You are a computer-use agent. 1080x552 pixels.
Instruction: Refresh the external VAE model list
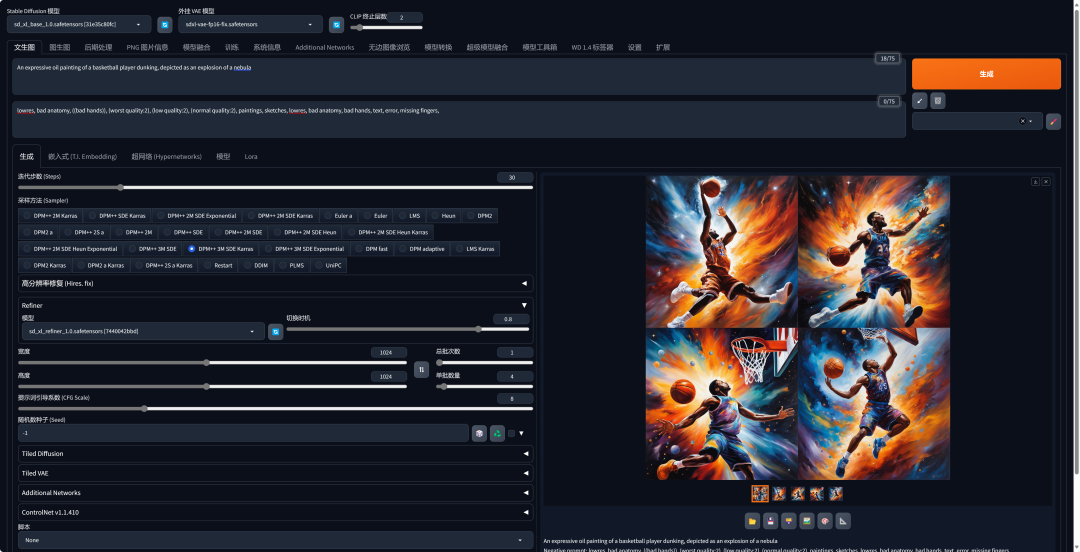(x=336, y=24)
